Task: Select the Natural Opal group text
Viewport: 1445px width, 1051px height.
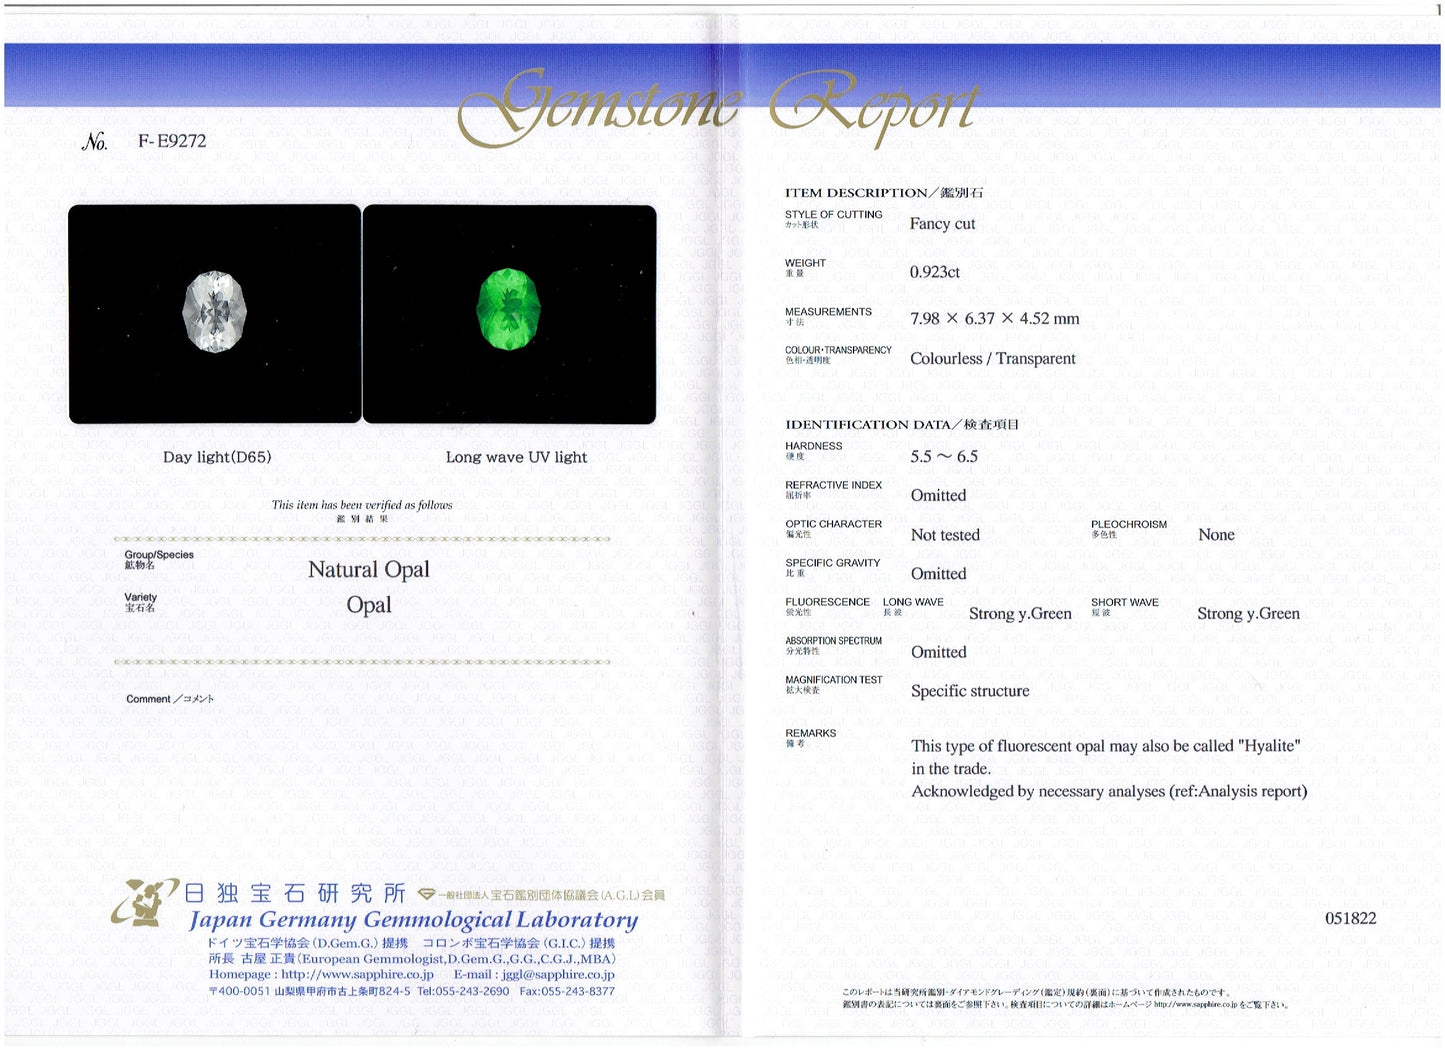Action: pyautogui.click(x=368, y=569)
